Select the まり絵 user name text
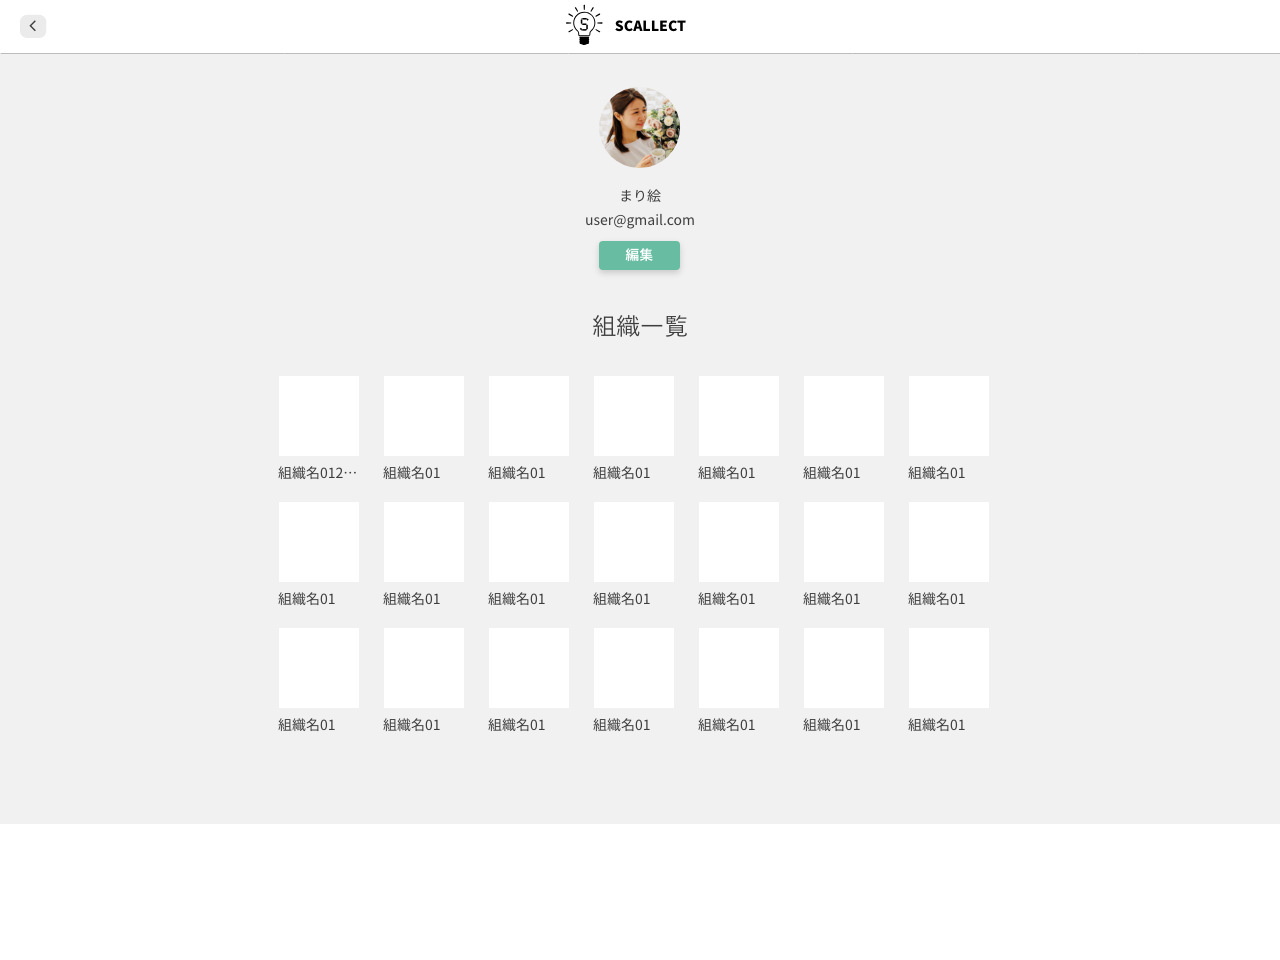 click(640, 195)
